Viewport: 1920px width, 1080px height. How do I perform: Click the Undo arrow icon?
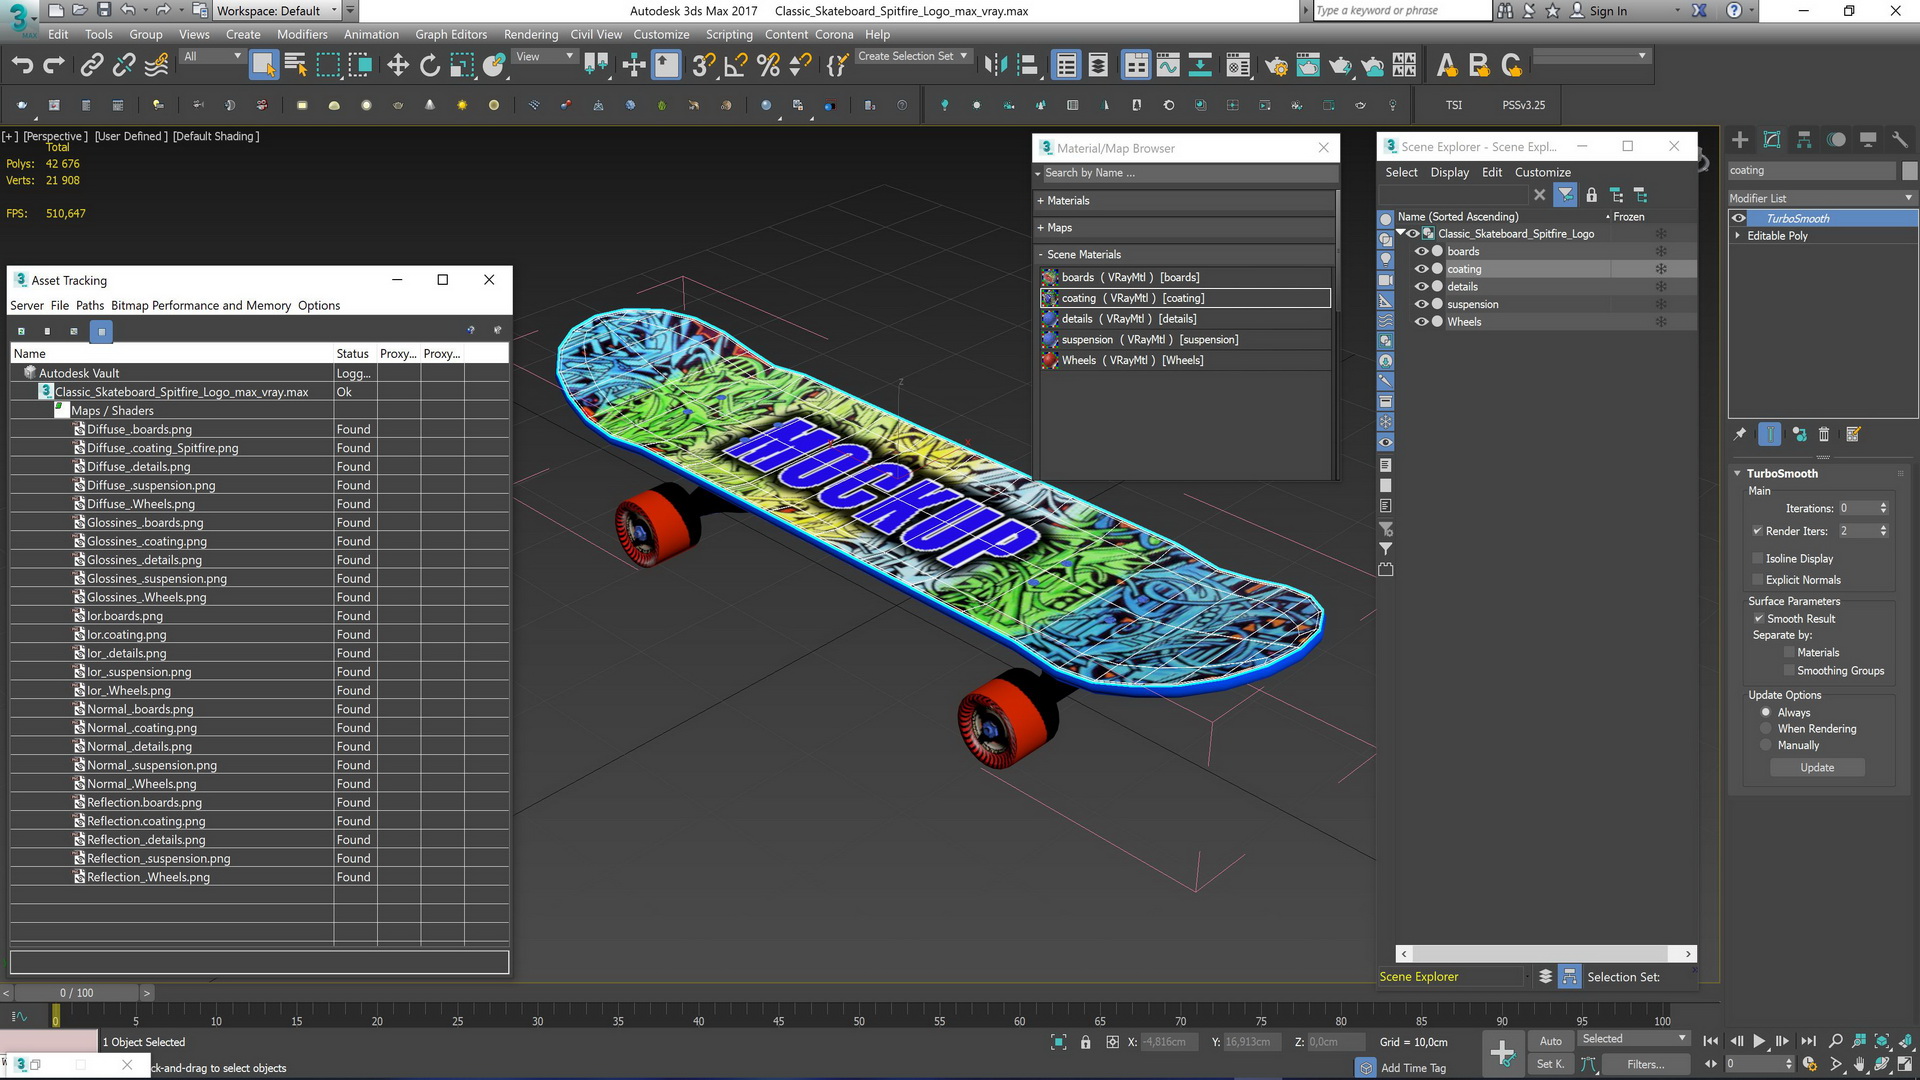click(22, 65)
